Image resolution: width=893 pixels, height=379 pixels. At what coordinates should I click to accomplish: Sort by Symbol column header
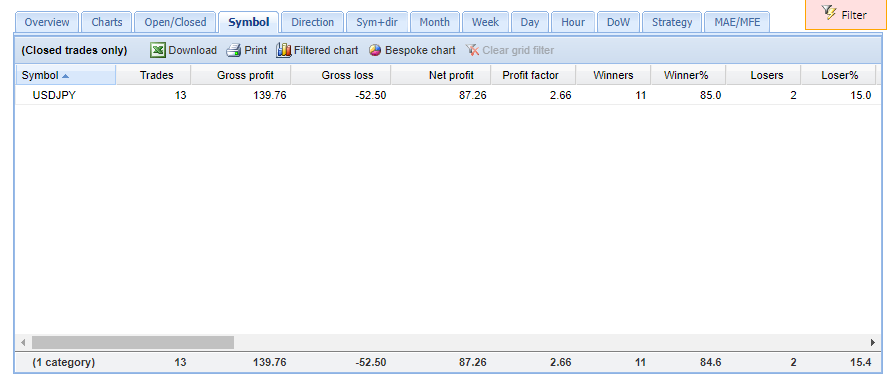tap(65, 75)
